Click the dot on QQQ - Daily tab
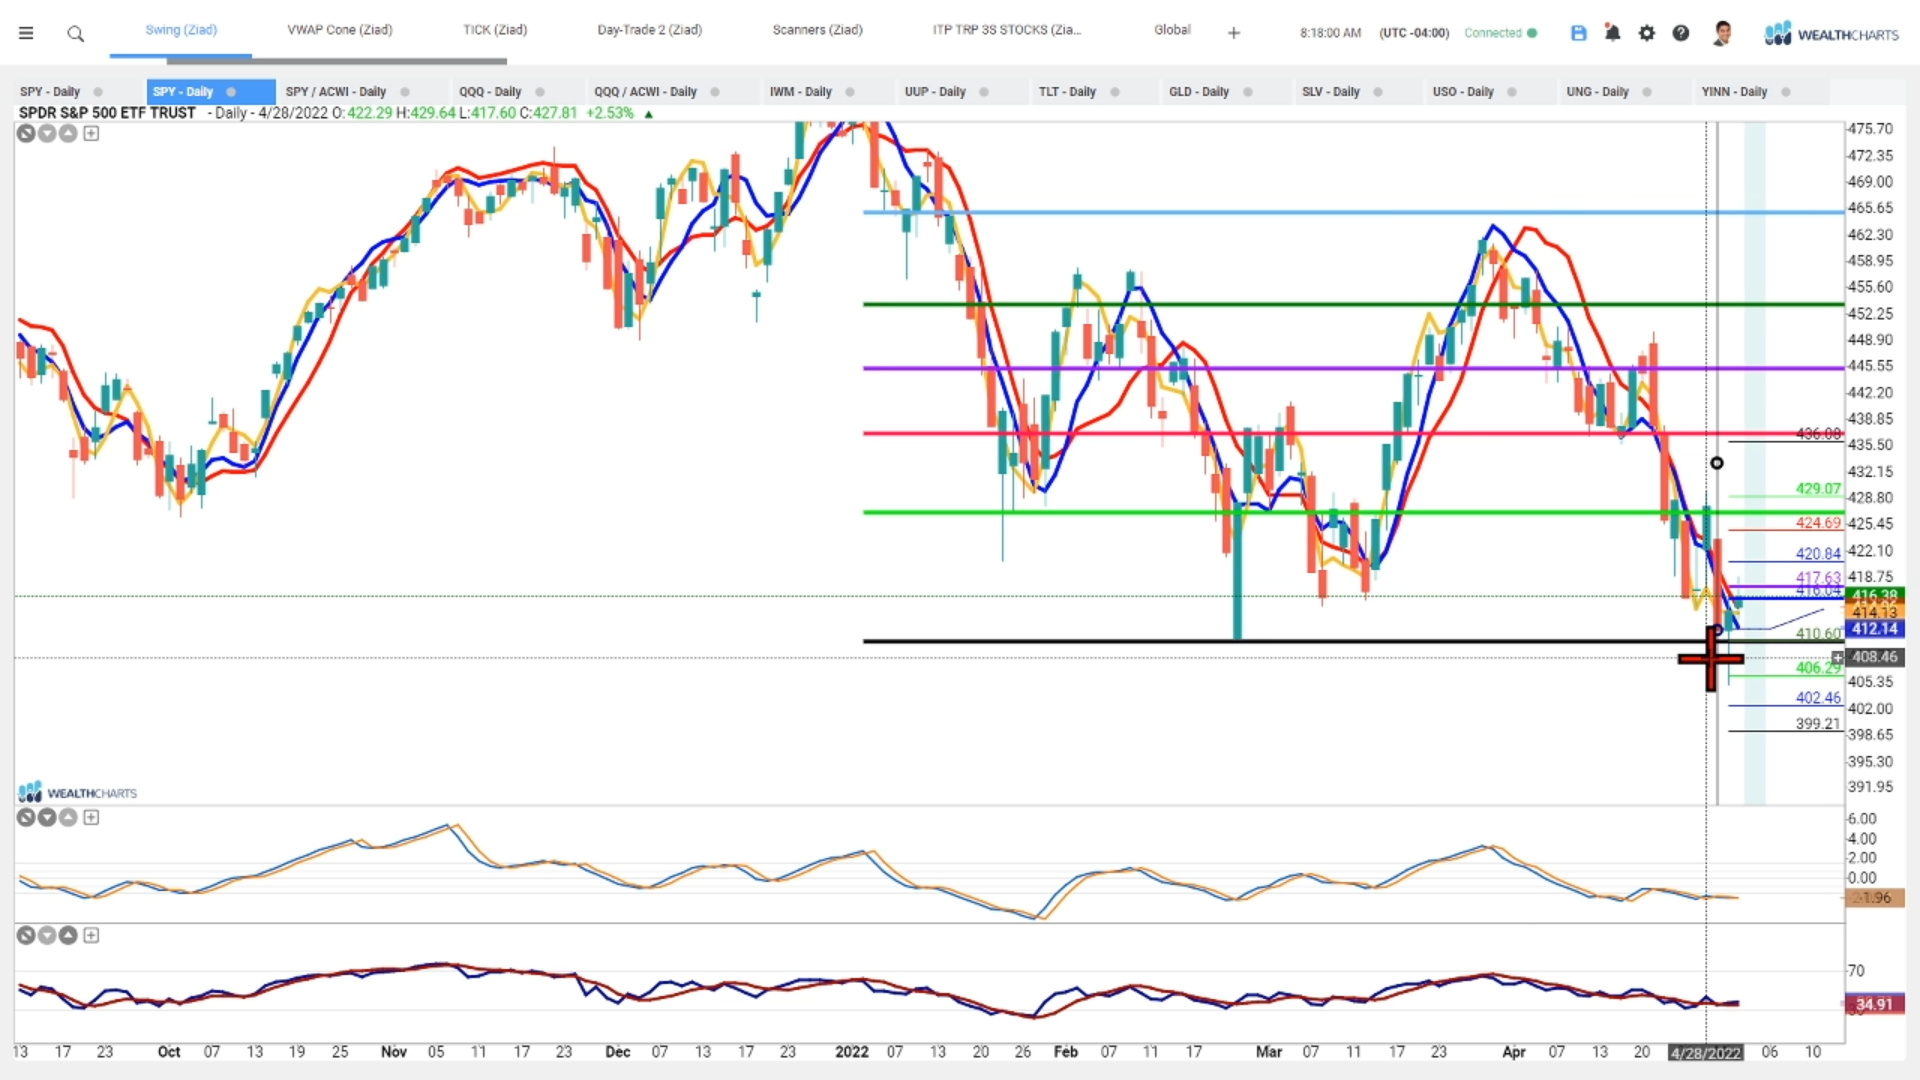1920x1080 pixels. coord(540,92)
